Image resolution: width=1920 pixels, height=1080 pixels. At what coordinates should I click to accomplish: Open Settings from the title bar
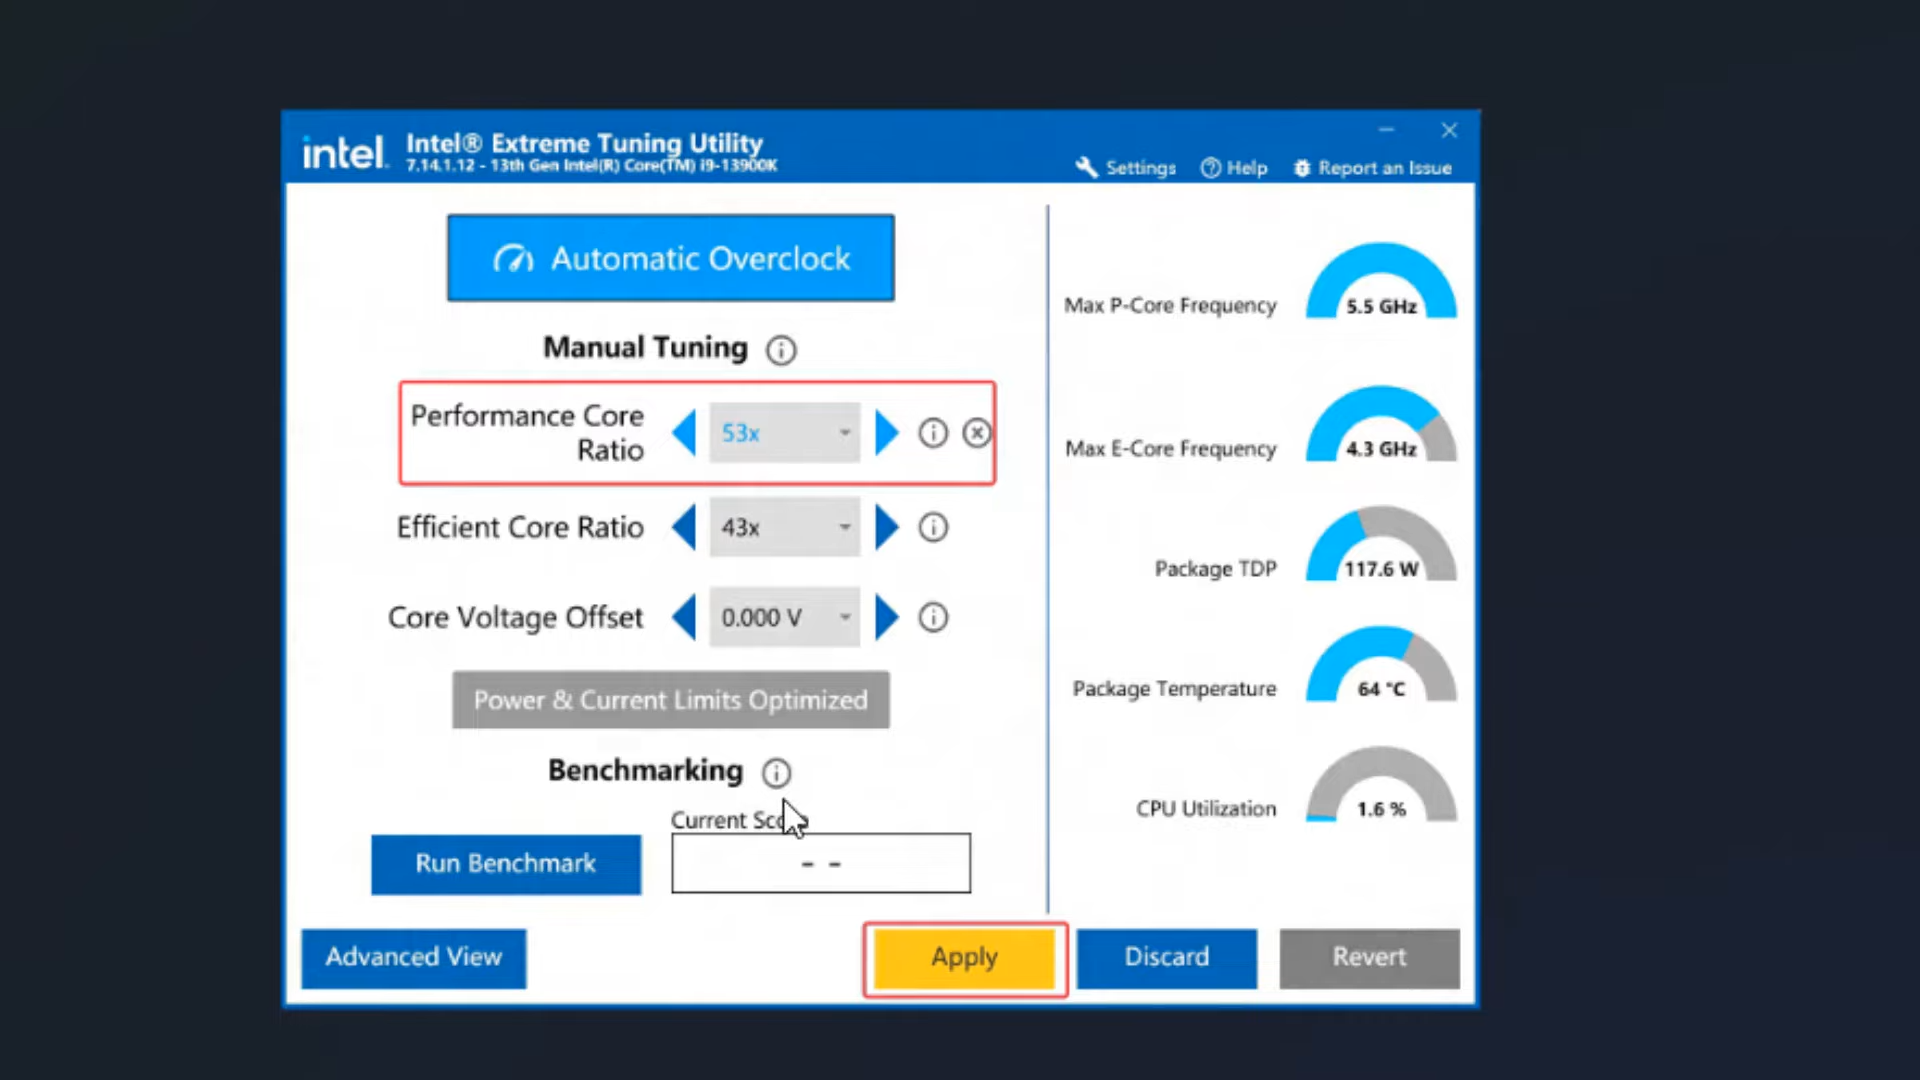click(1127, 168)
